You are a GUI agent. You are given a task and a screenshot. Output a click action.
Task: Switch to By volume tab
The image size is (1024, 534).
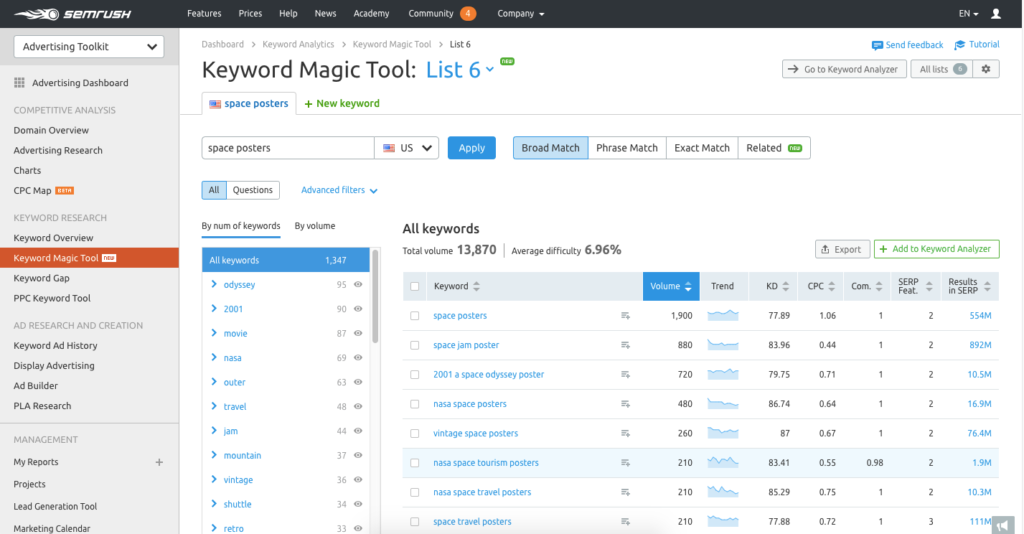(x=315, y=226)
